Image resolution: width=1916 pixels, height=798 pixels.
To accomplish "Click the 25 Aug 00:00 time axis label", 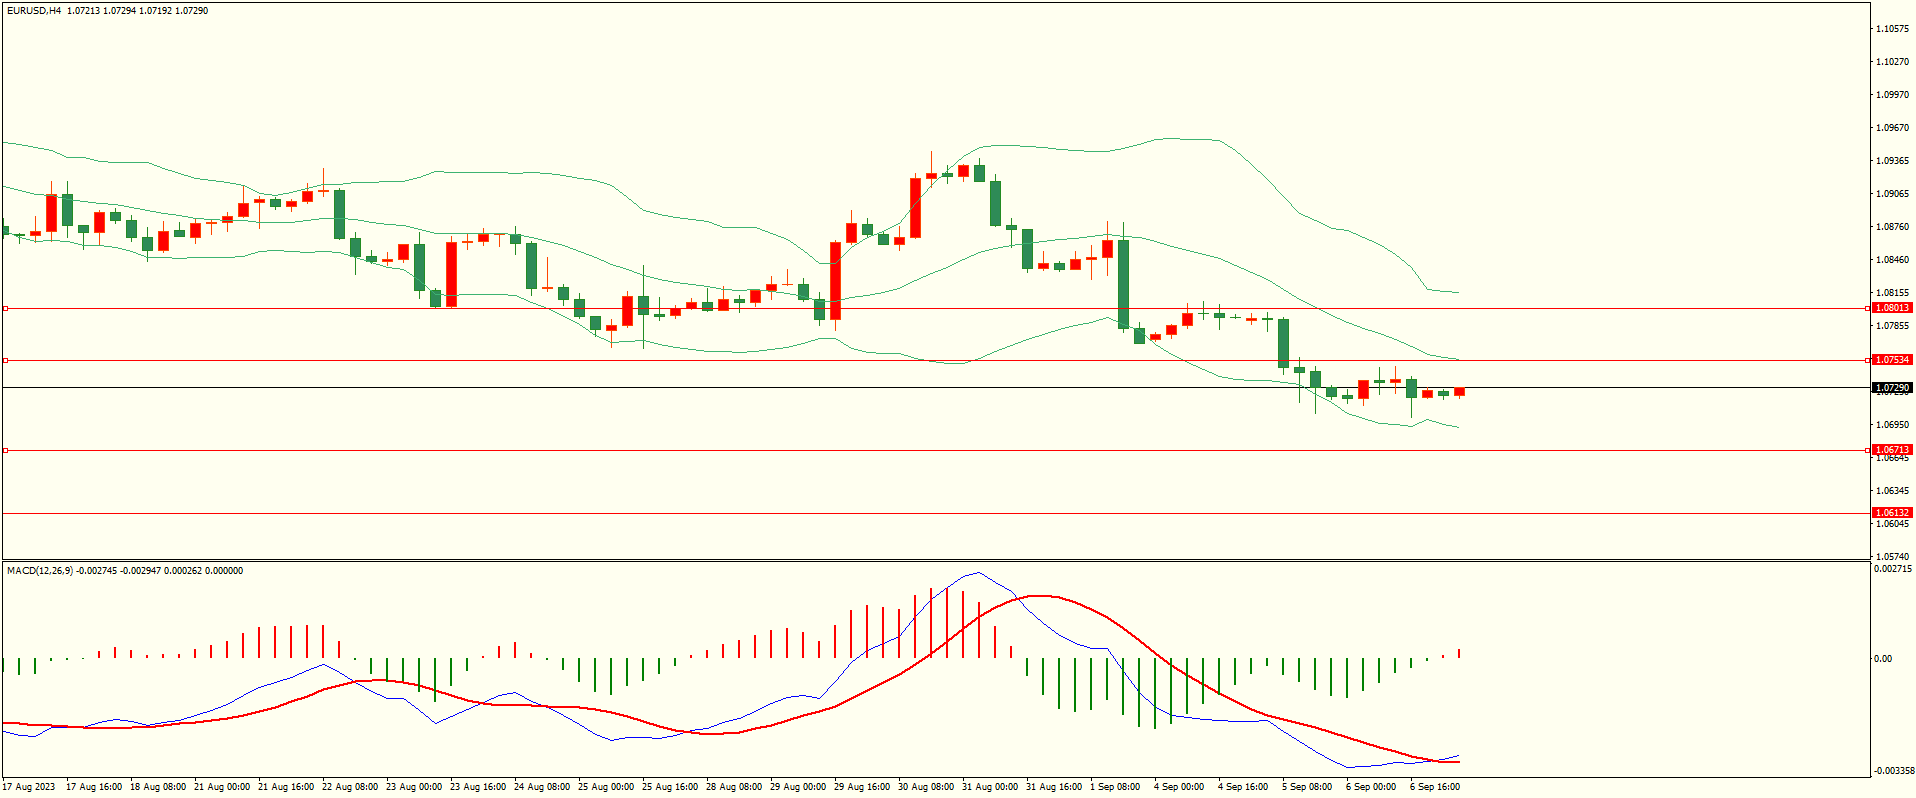I will point(605,787).
